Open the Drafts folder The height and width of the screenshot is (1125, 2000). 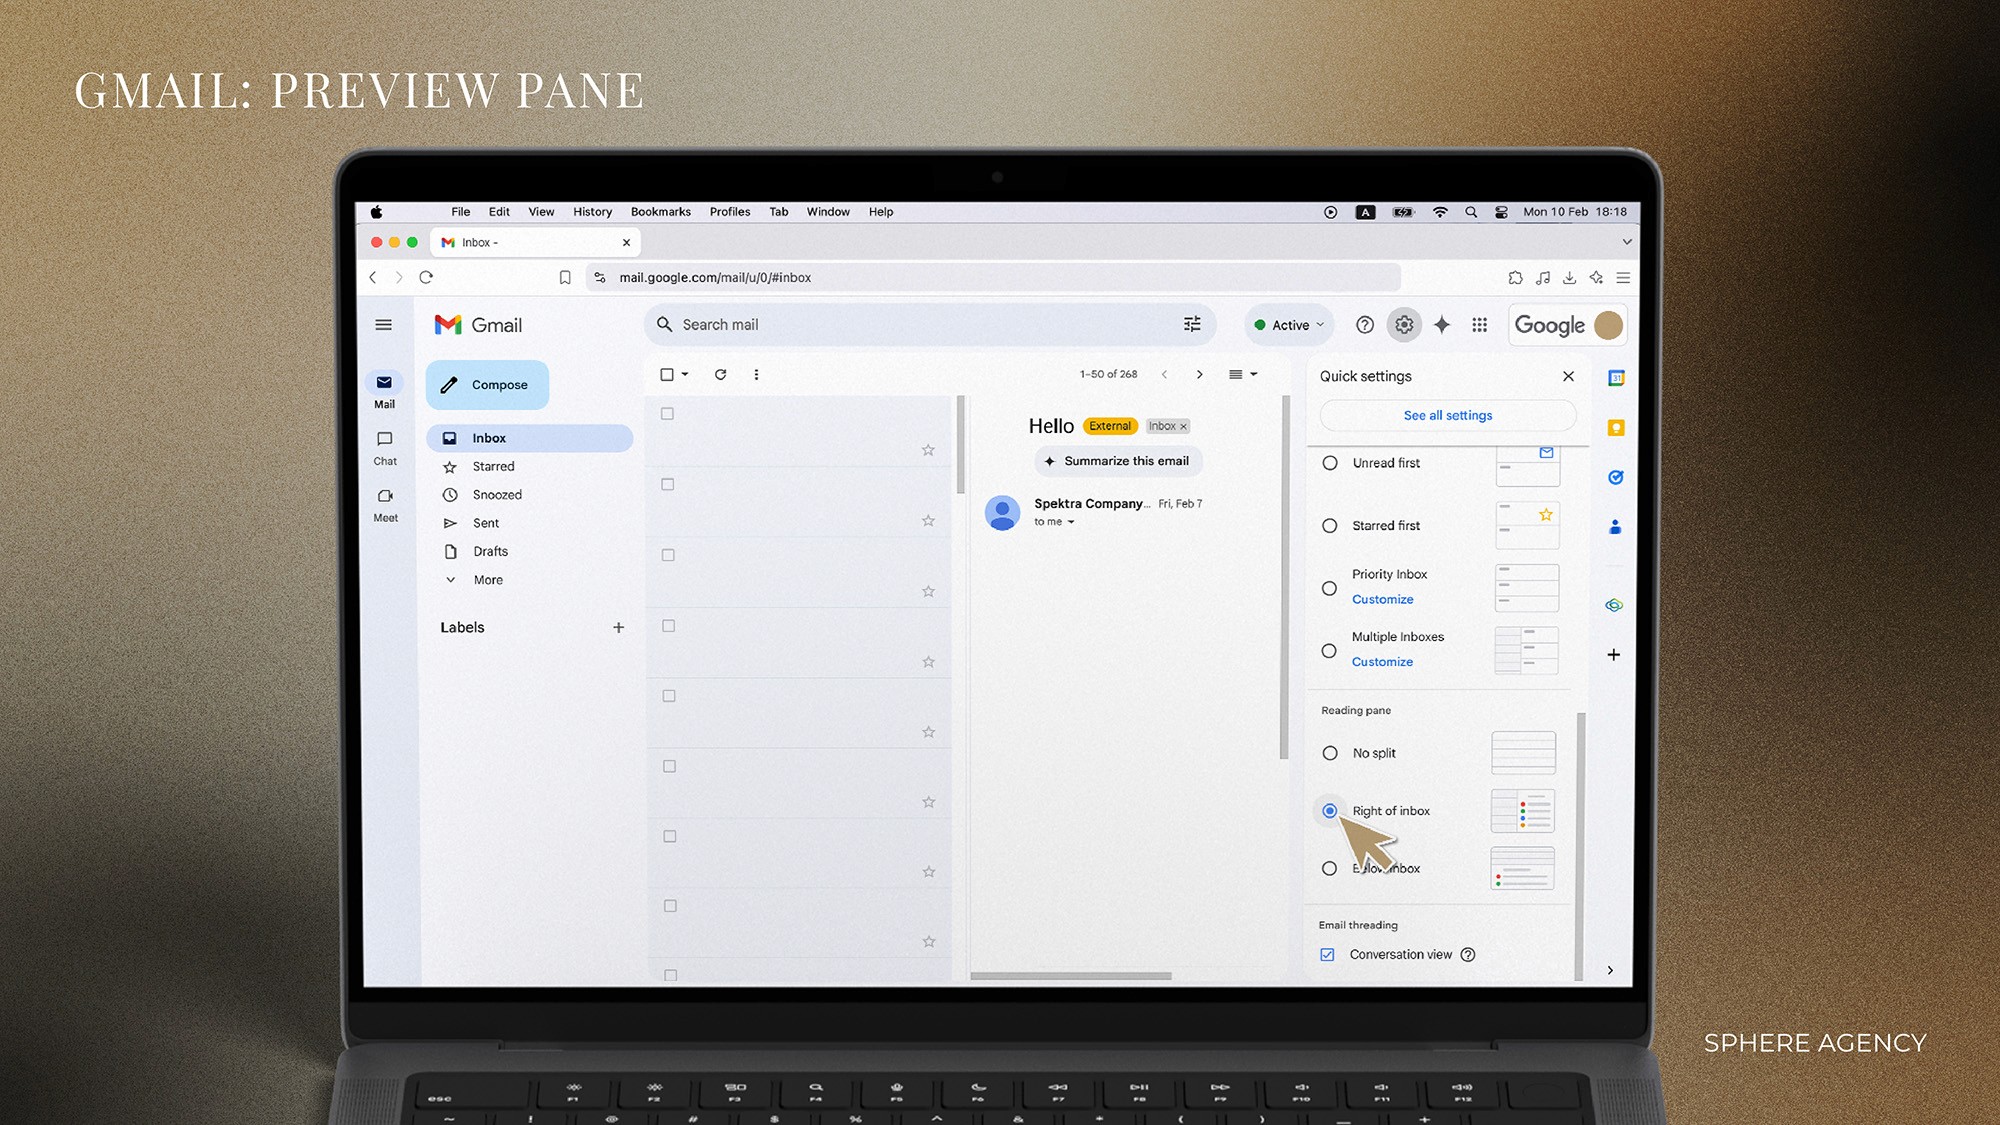coord(490,551)
